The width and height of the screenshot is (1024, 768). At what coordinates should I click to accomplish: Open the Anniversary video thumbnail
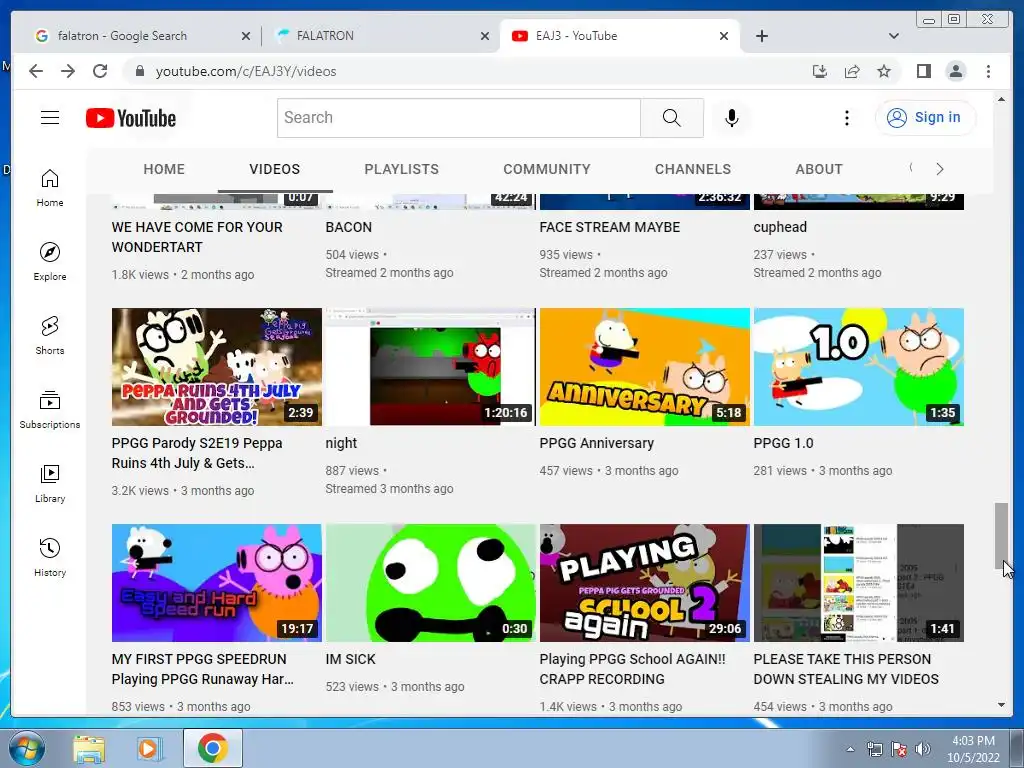tap(645, 367)
